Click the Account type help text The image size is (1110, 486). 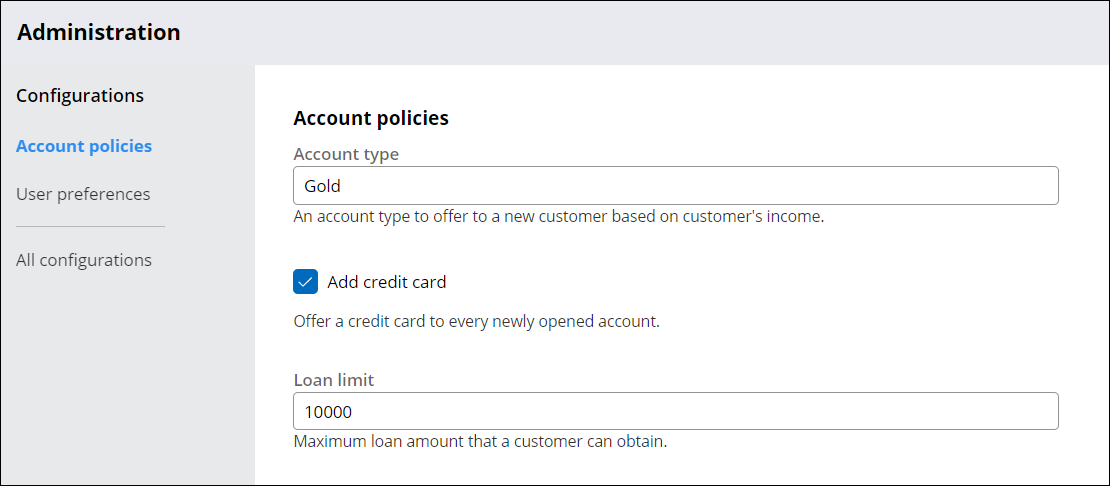click(558, 216)
